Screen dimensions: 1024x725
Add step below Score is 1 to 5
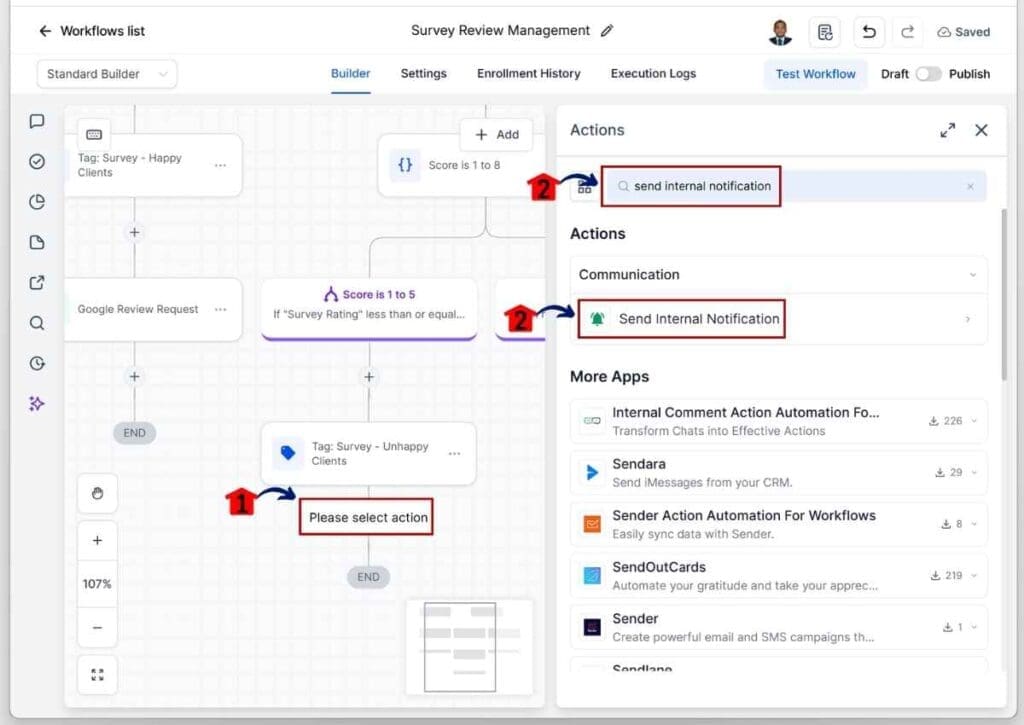(369, 377)
